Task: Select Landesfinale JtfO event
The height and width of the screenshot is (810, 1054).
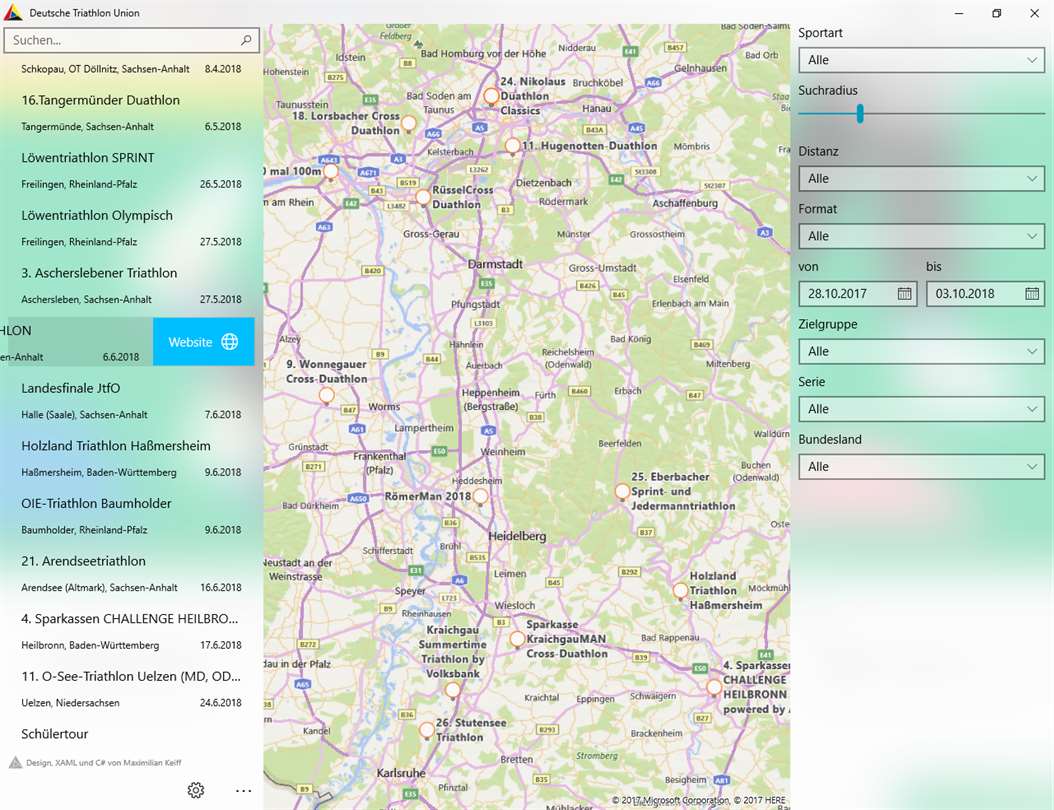Action: pos(131,401)
